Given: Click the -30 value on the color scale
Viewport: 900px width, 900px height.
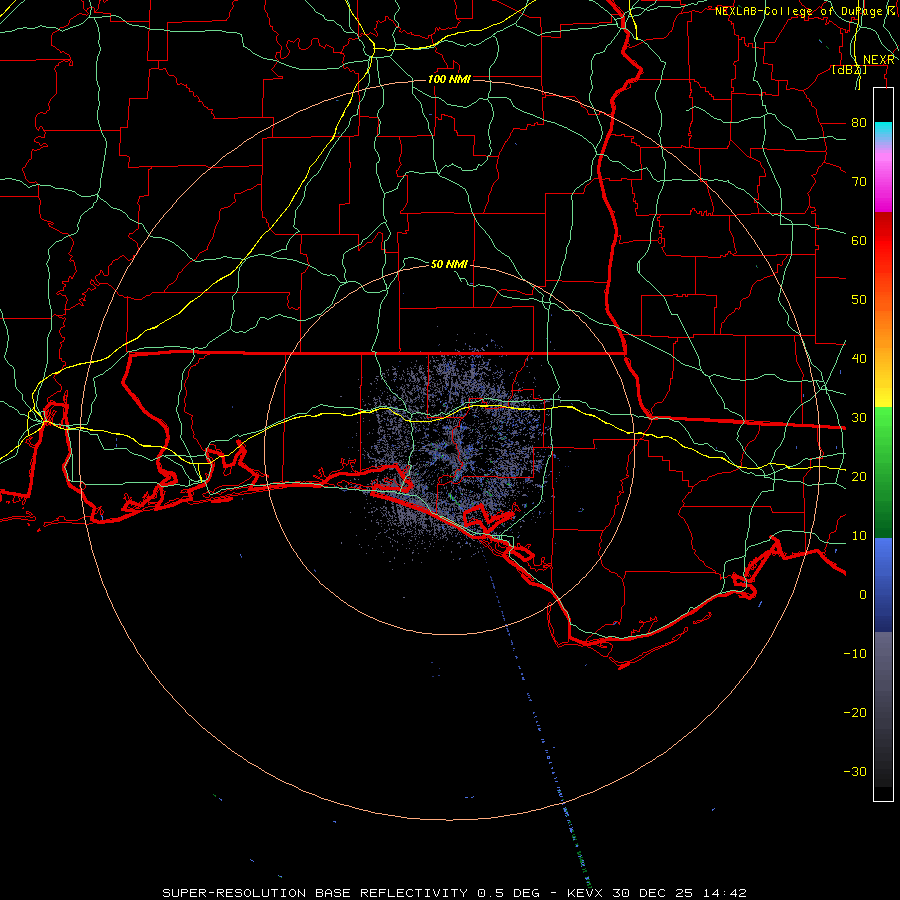Looking at the screenshot, I should (855, 771).
